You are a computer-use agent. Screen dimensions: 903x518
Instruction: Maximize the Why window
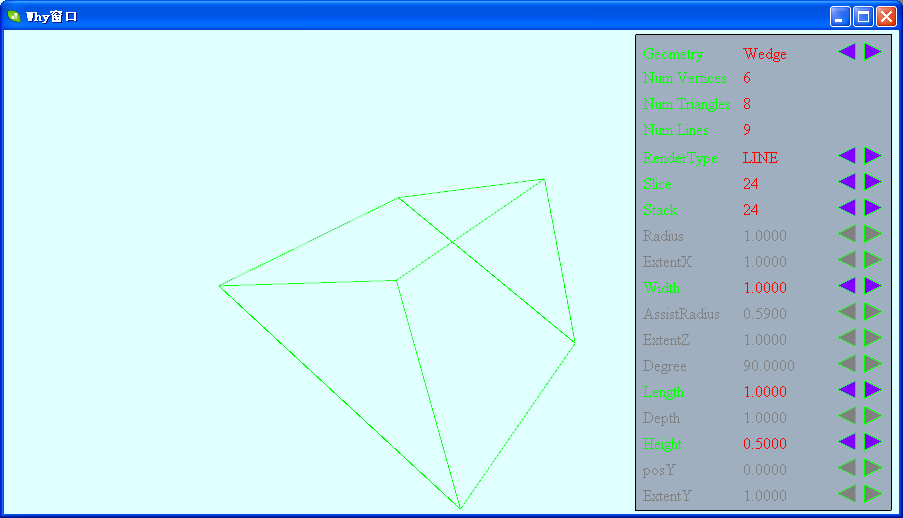point(863,17)
